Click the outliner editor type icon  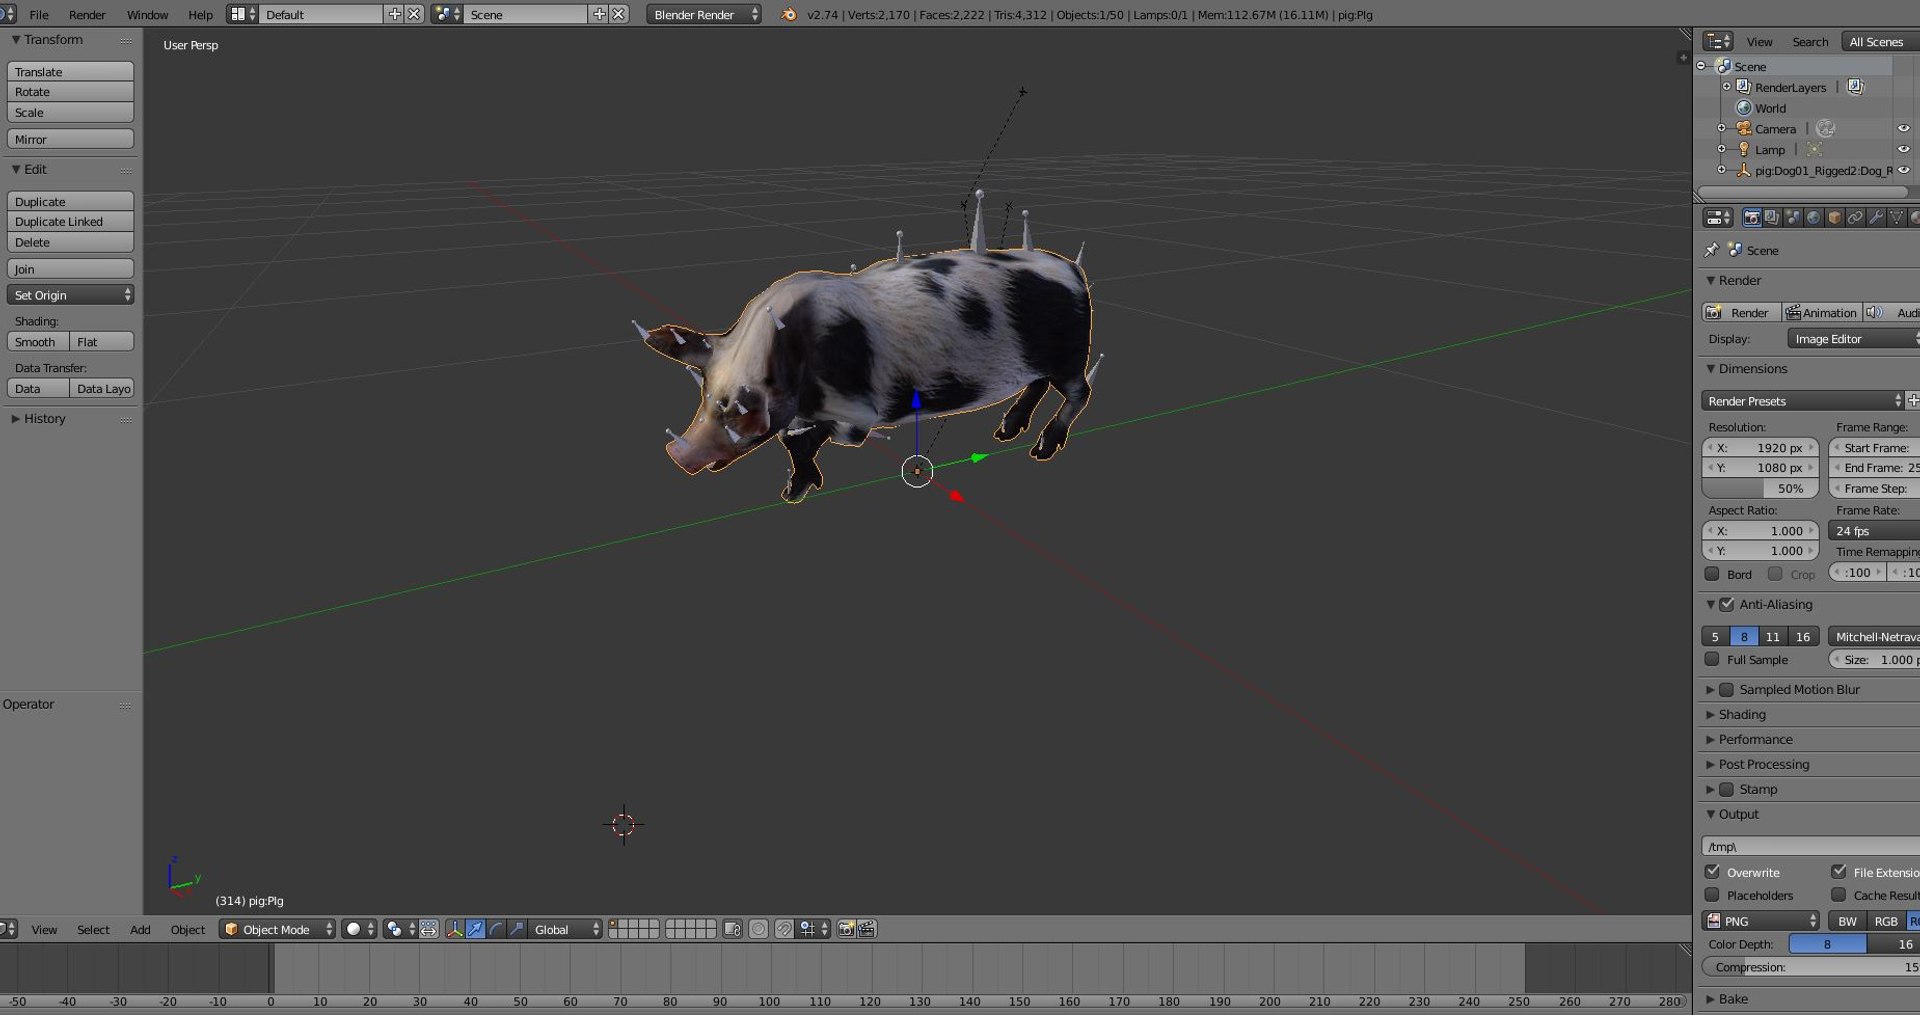coord(1718,41)
